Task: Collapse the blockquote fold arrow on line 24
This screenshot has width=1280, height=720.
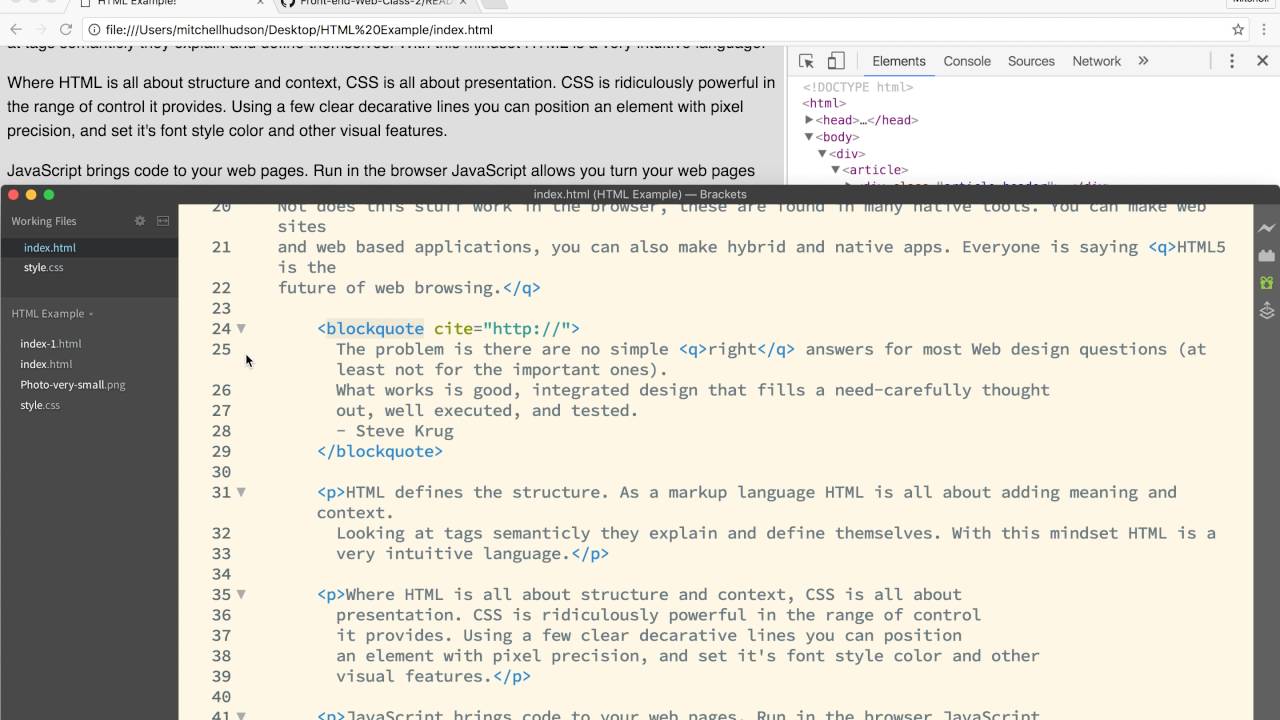Action: (x=241, y=329)
